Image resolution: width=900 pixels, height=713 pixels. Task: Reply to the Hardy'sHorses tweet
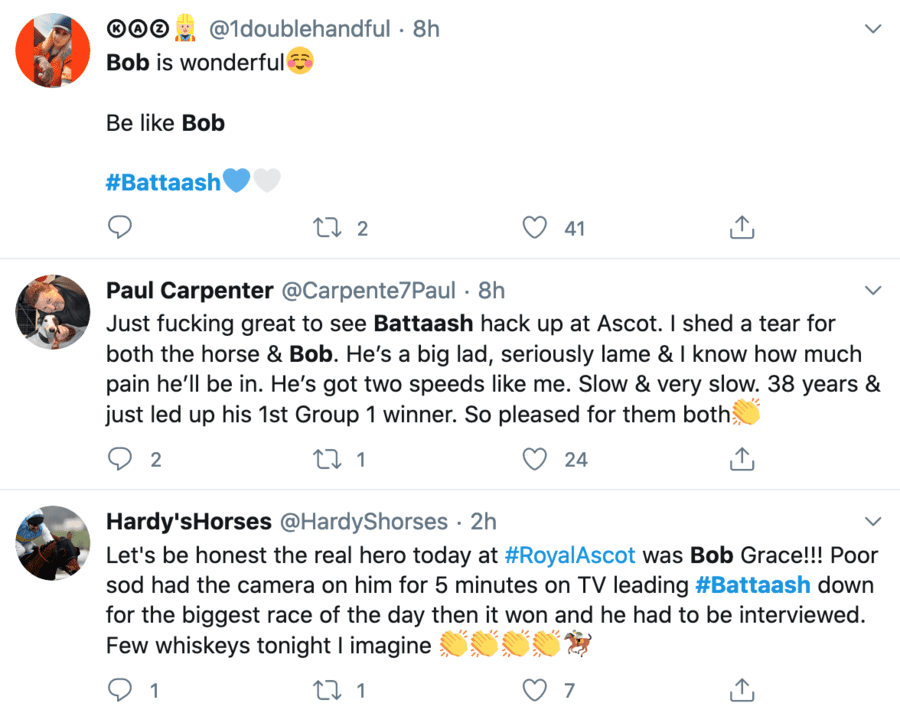120,689
